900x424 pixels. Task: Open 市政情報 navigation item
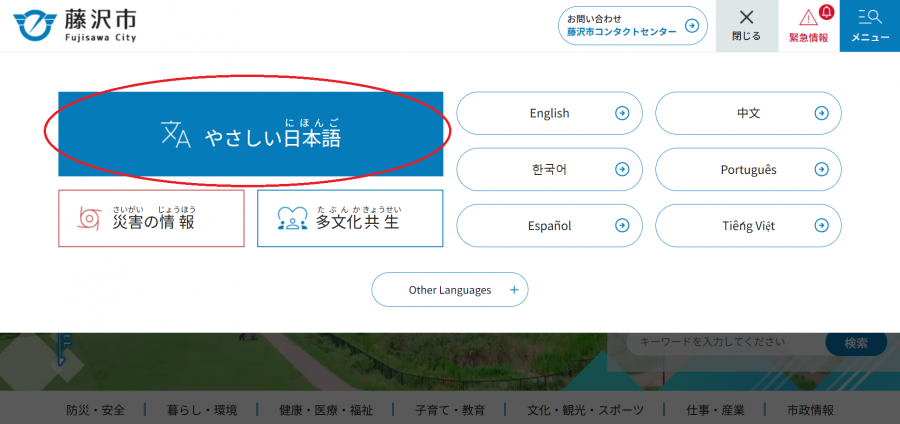810,410
